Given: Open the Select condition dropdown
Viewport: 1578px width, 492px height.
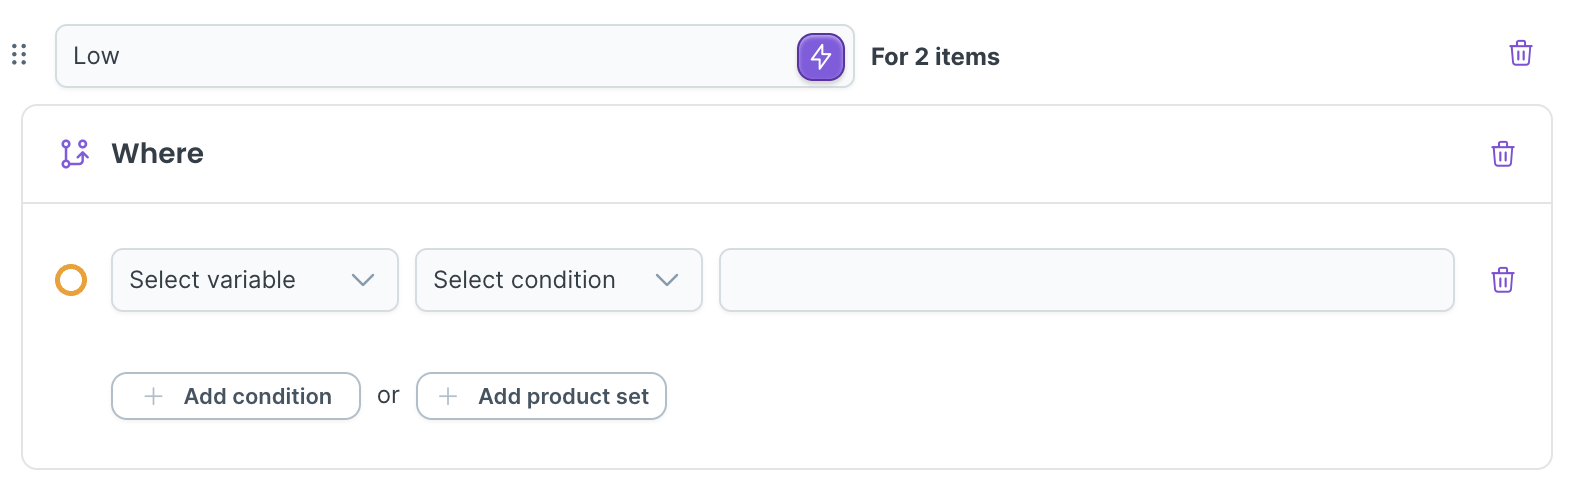Looking at the screenshot, I should click(x=558, y=280).
